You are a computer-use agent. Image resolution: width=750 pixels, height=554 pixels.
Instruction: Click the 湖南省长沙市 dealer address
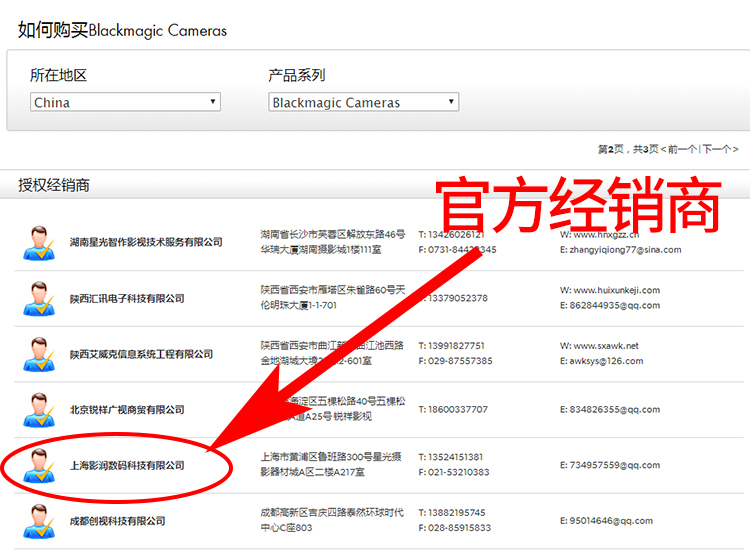pos(332,242)
